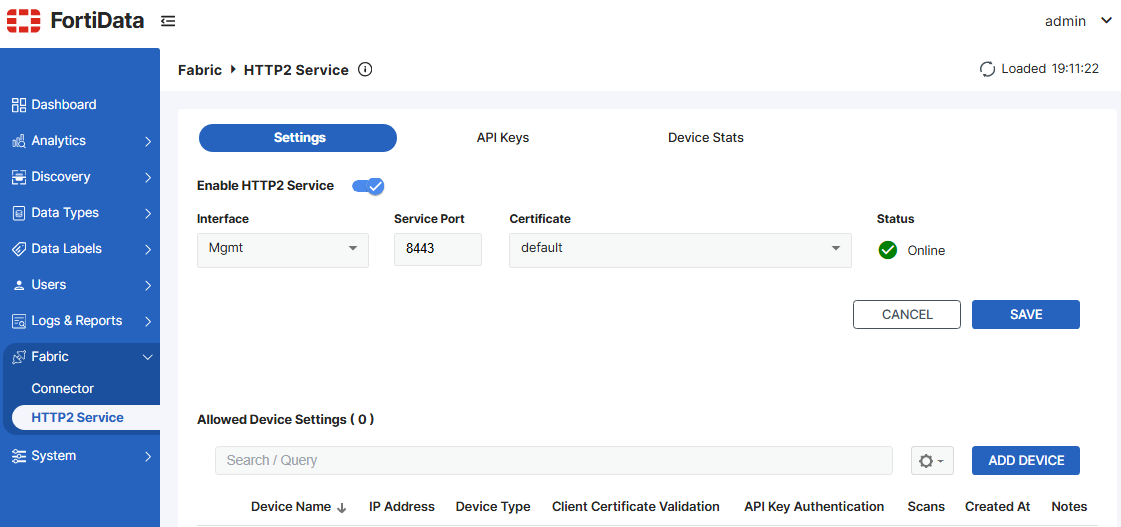The width and height of the screenshot is (1121, 527).
Task: Sort by Device Name arrow icon
Action: click(x=342, y=508)
